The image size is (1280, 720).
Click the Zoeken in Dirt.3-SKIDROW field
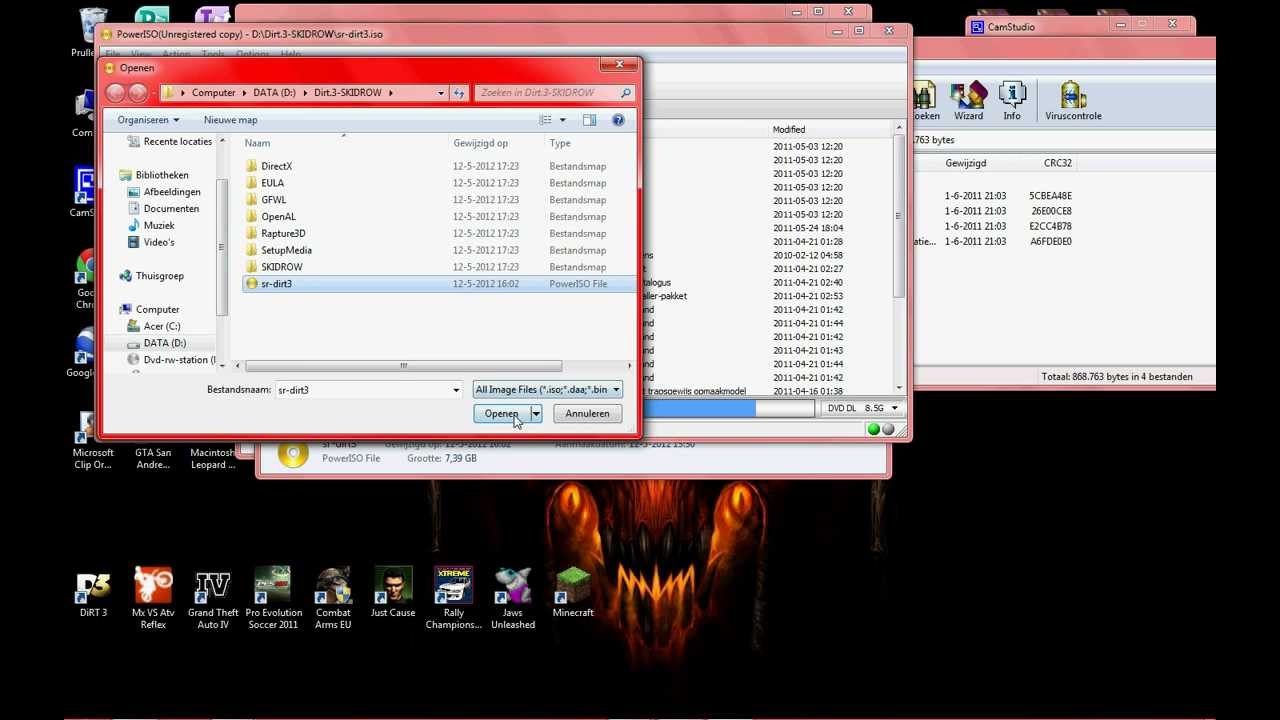[546, 93]
